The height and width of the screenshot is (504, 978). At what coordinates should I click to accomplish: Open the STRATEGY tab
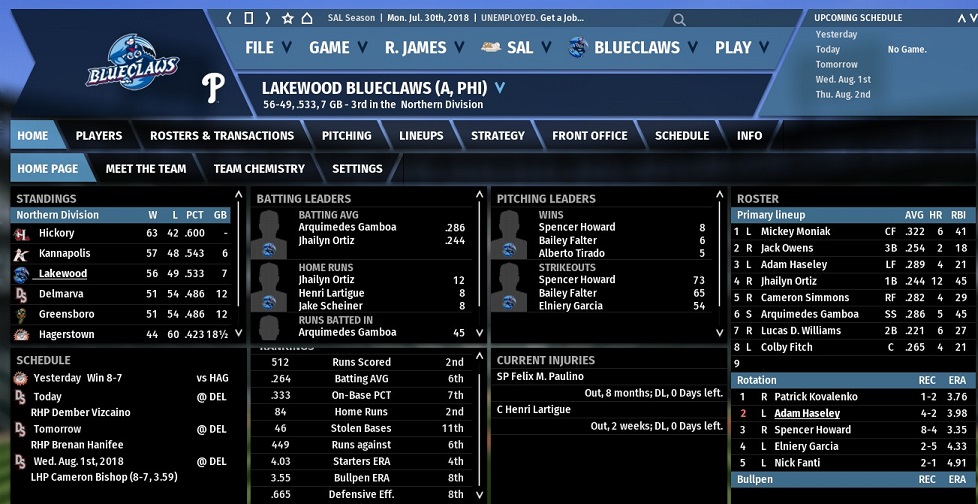click(498, 135)
